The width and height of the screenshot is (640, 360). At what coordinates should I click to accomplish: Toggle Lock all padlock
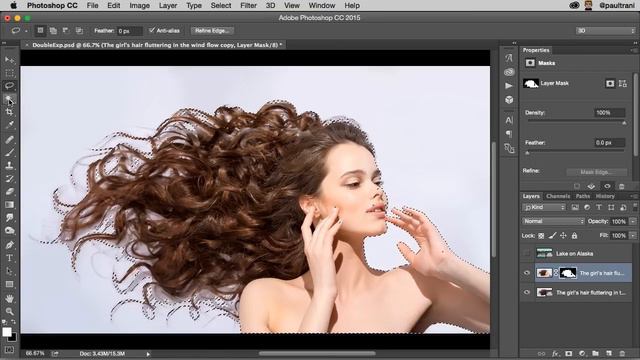(x=574, y=236)
